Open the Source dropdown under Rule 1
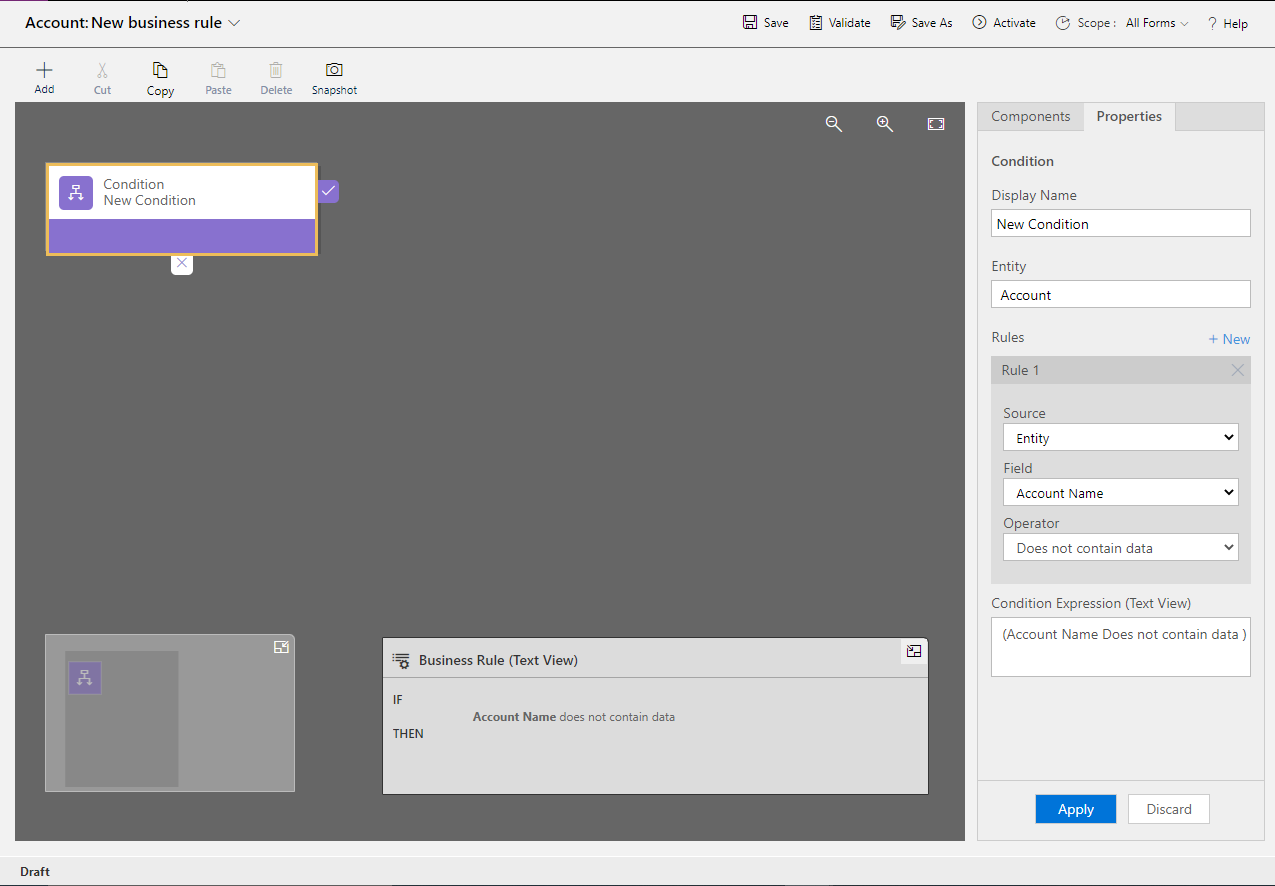This screenshot has width=1275, height=886. tap(1120, 437)
